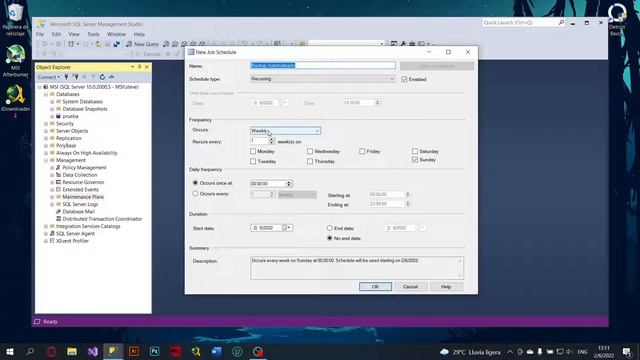Open the Occurs frequency dropdown
The height and width of the screenshot is (360, 640).
tap(285, 131)
